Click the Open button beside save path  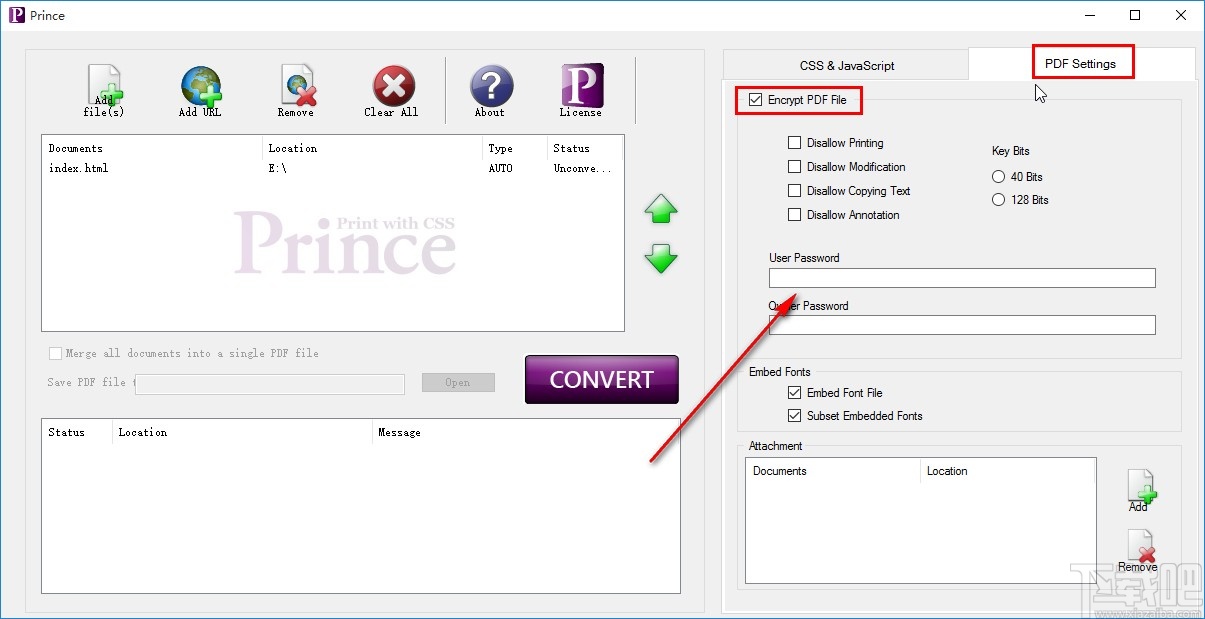point(458,382)
